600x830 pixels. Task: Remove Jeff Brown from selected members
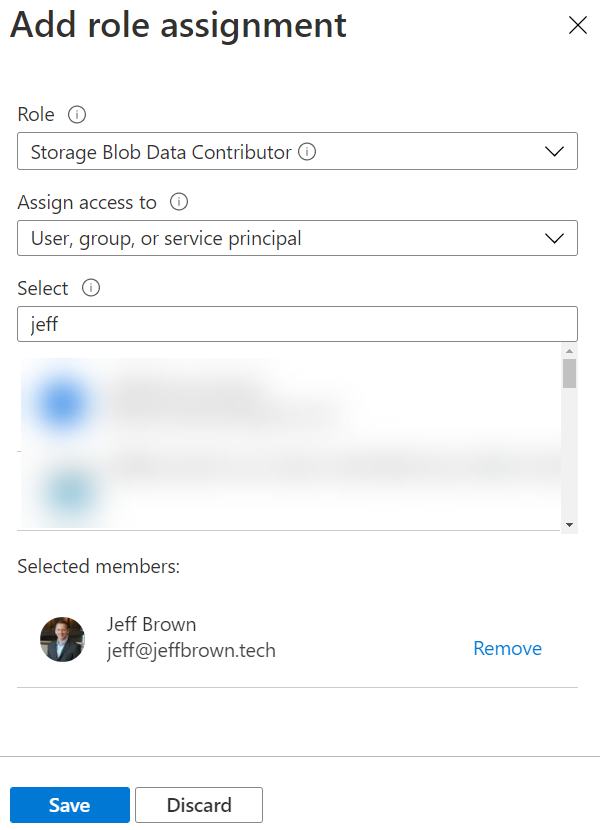pyautogui.click(x=507, y=648)
